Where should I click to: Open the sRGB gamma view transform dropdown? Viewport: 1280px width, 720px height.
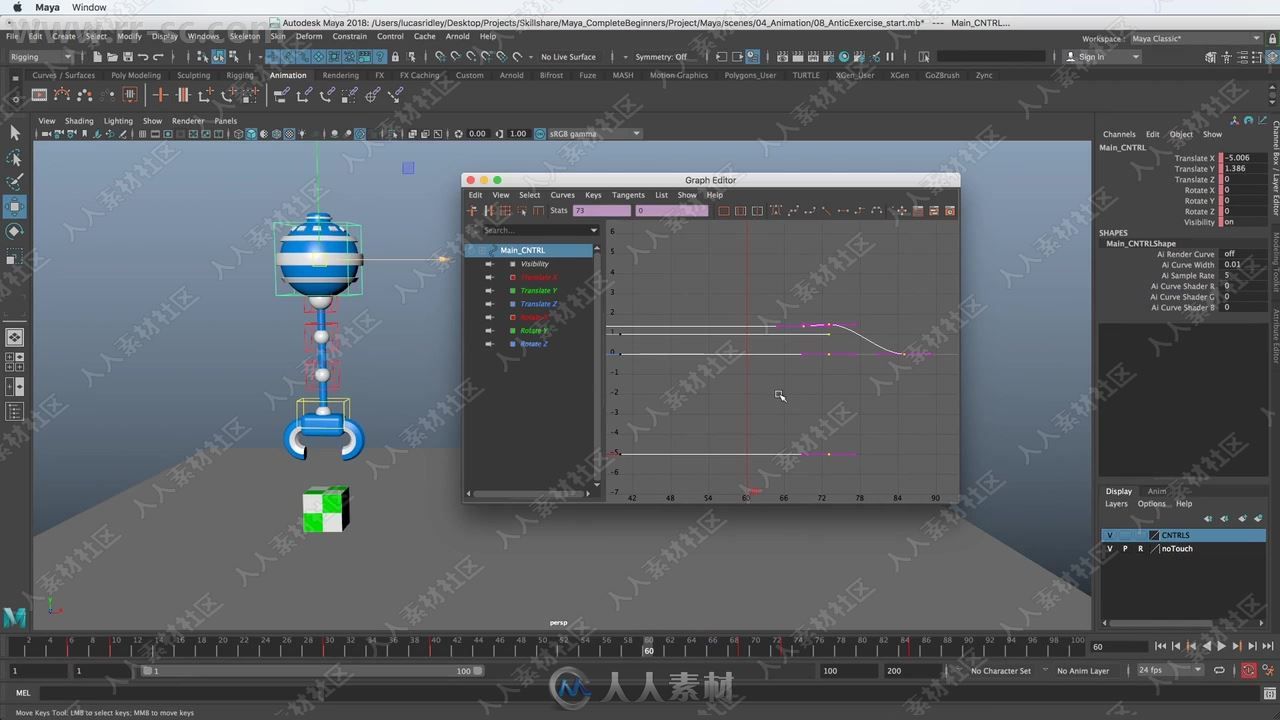(595, 133)
